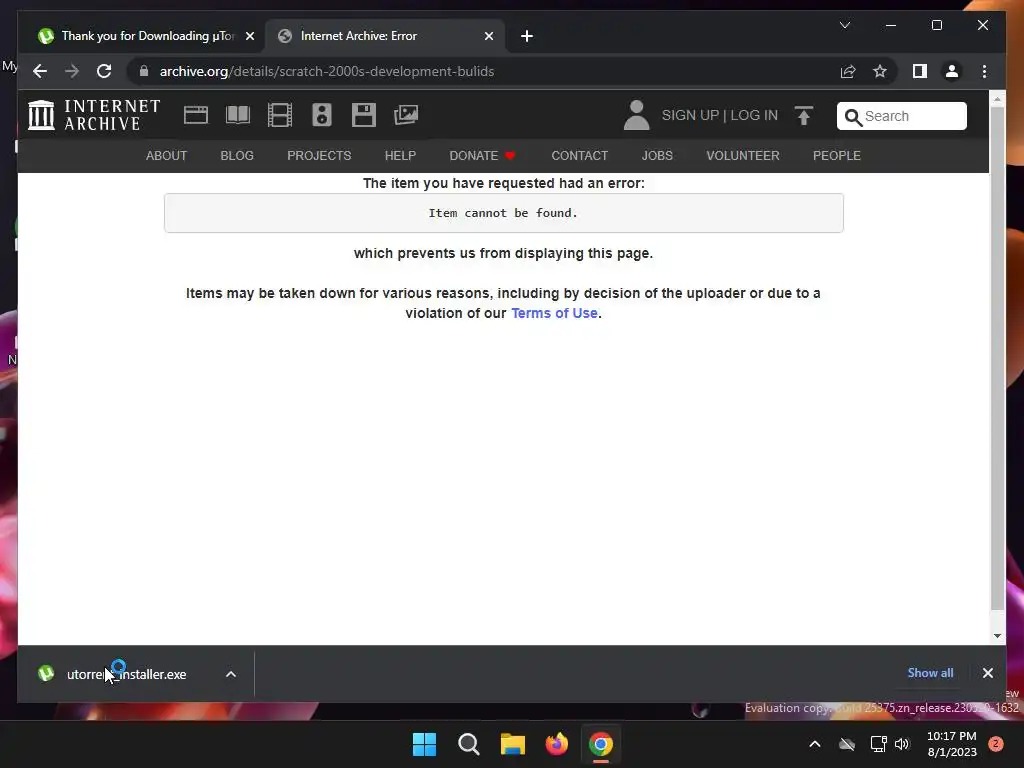Viewport: 1024px width, 768px height.
Task: Launch Firefox from taskbar
Action: [556, 744]
